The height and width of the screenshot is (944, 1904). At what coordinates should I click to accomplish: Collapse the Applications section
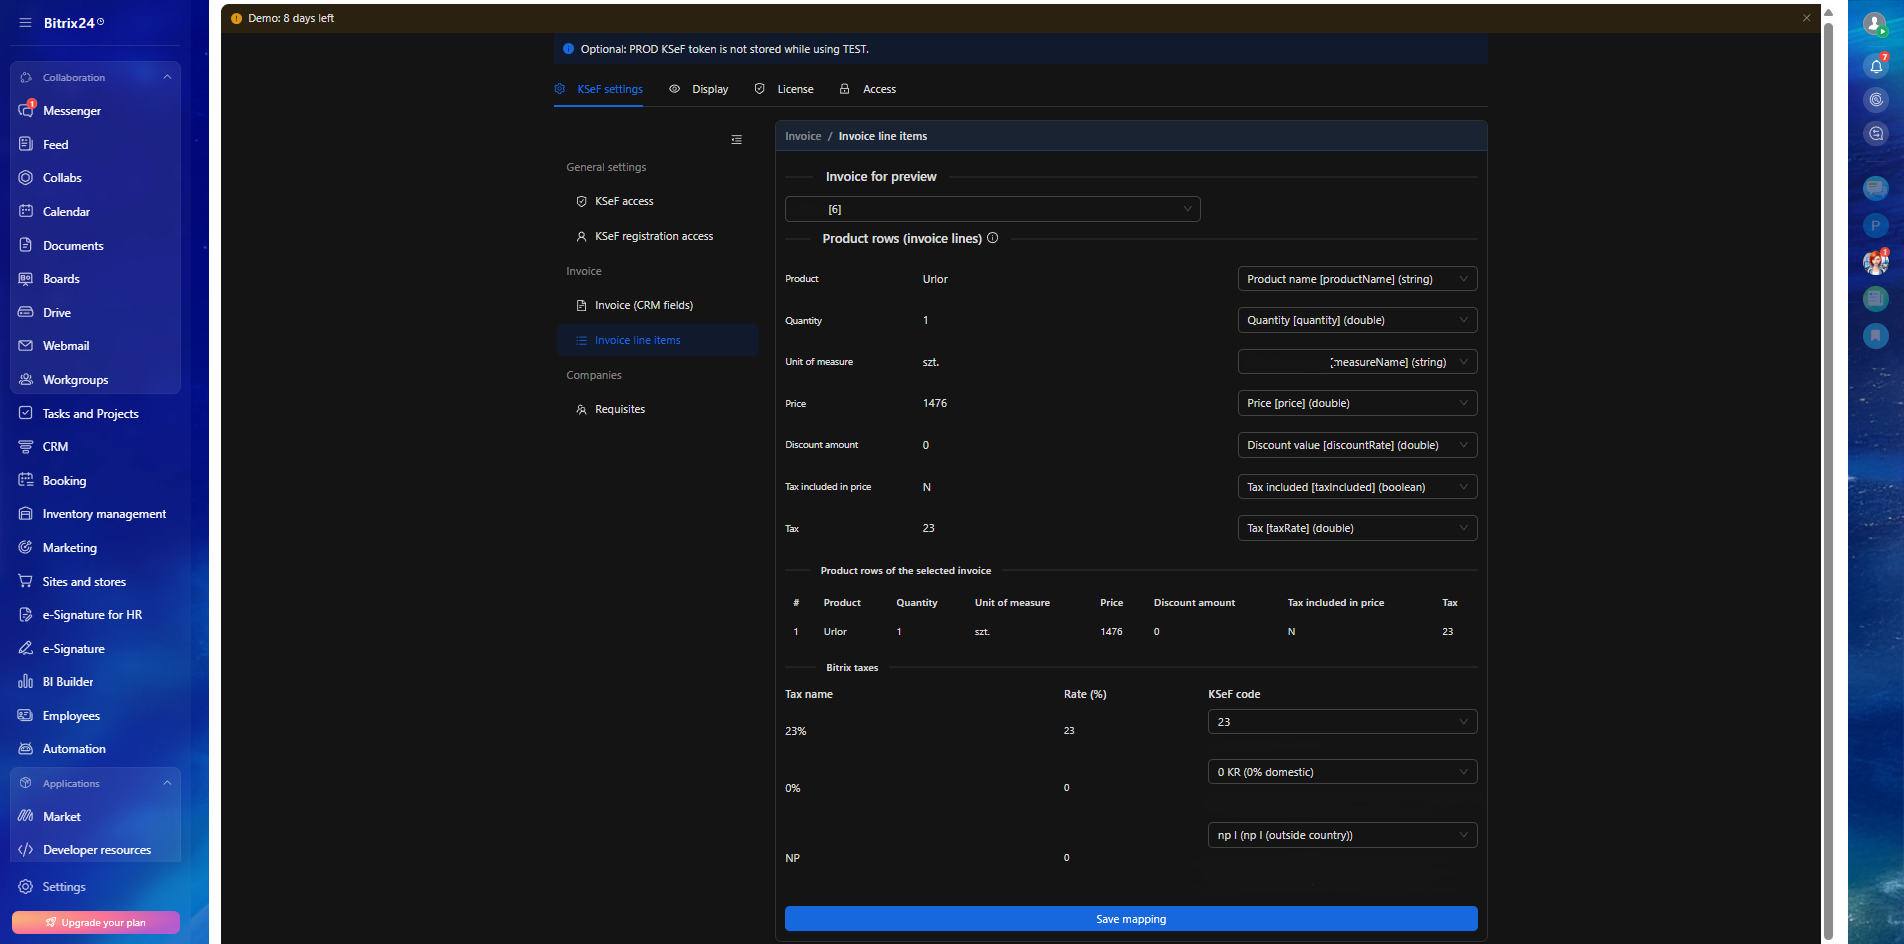[x=167, y=783]
